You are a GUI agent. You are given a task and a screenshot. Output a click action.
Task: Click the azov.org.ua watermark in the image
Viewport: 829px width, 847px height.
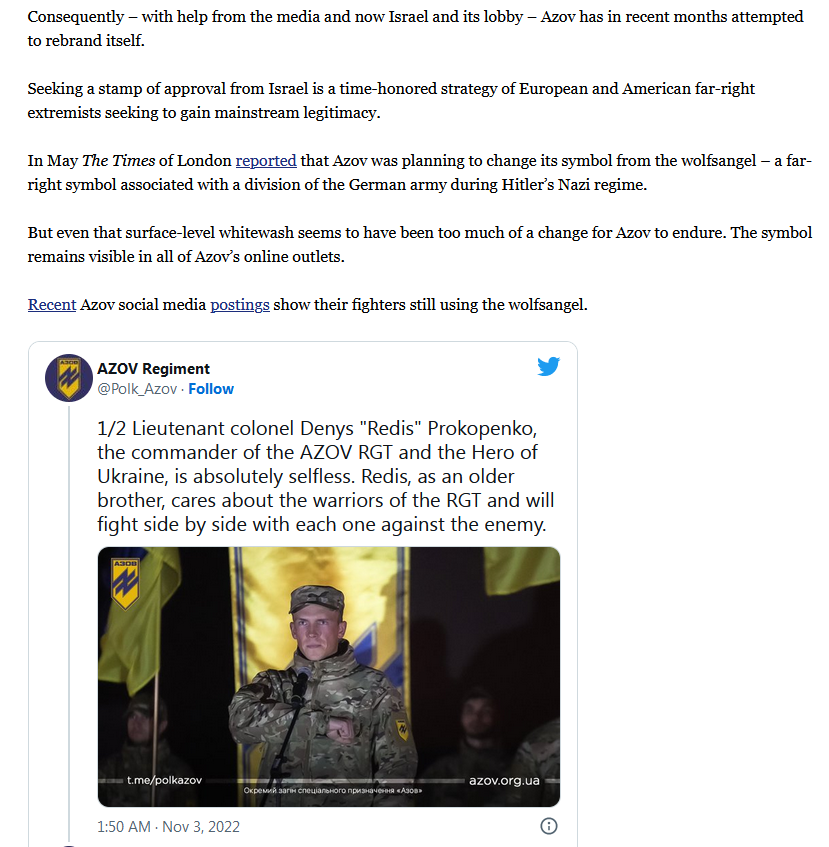tap(504, 781)
